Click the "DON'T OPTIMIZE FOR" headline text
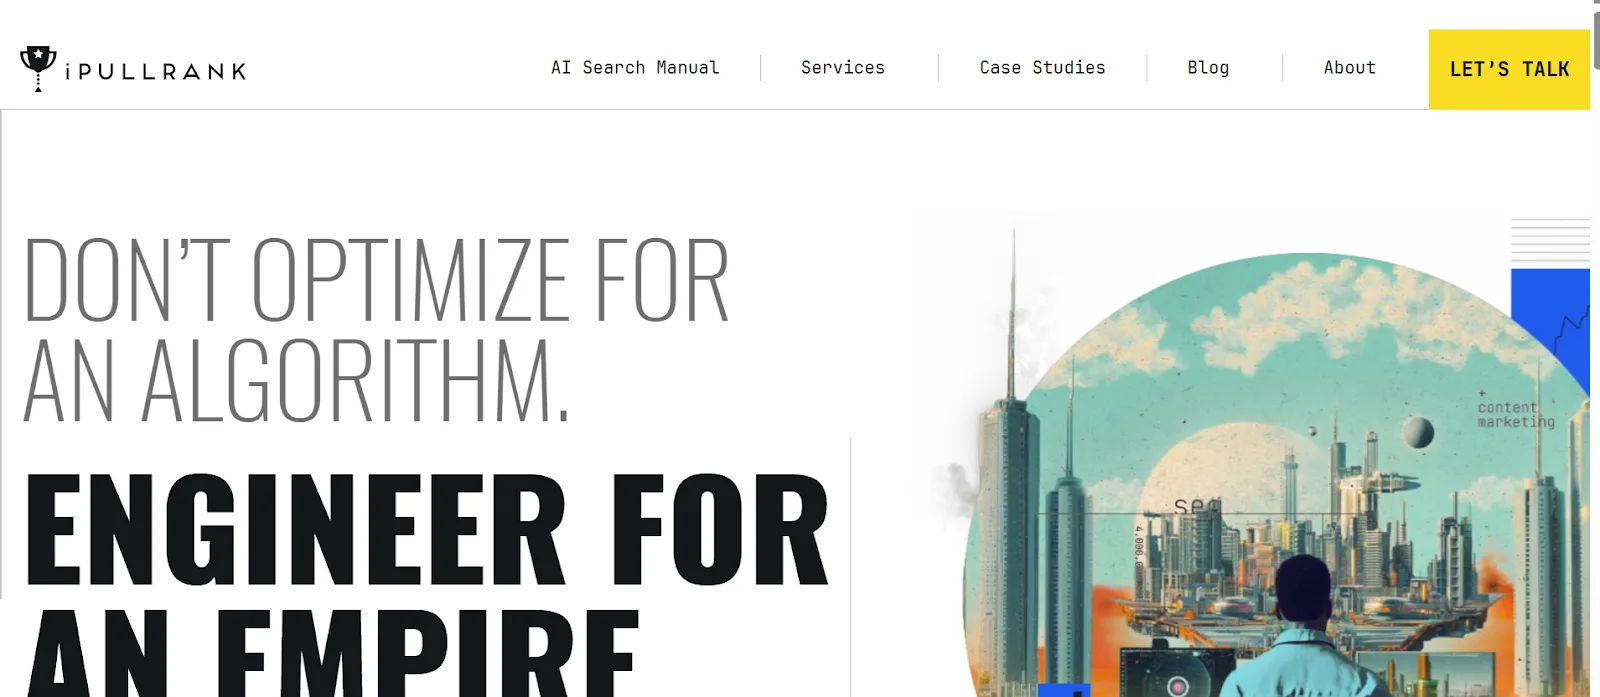This screenshot has width=1600, height=697. point(376,281)
